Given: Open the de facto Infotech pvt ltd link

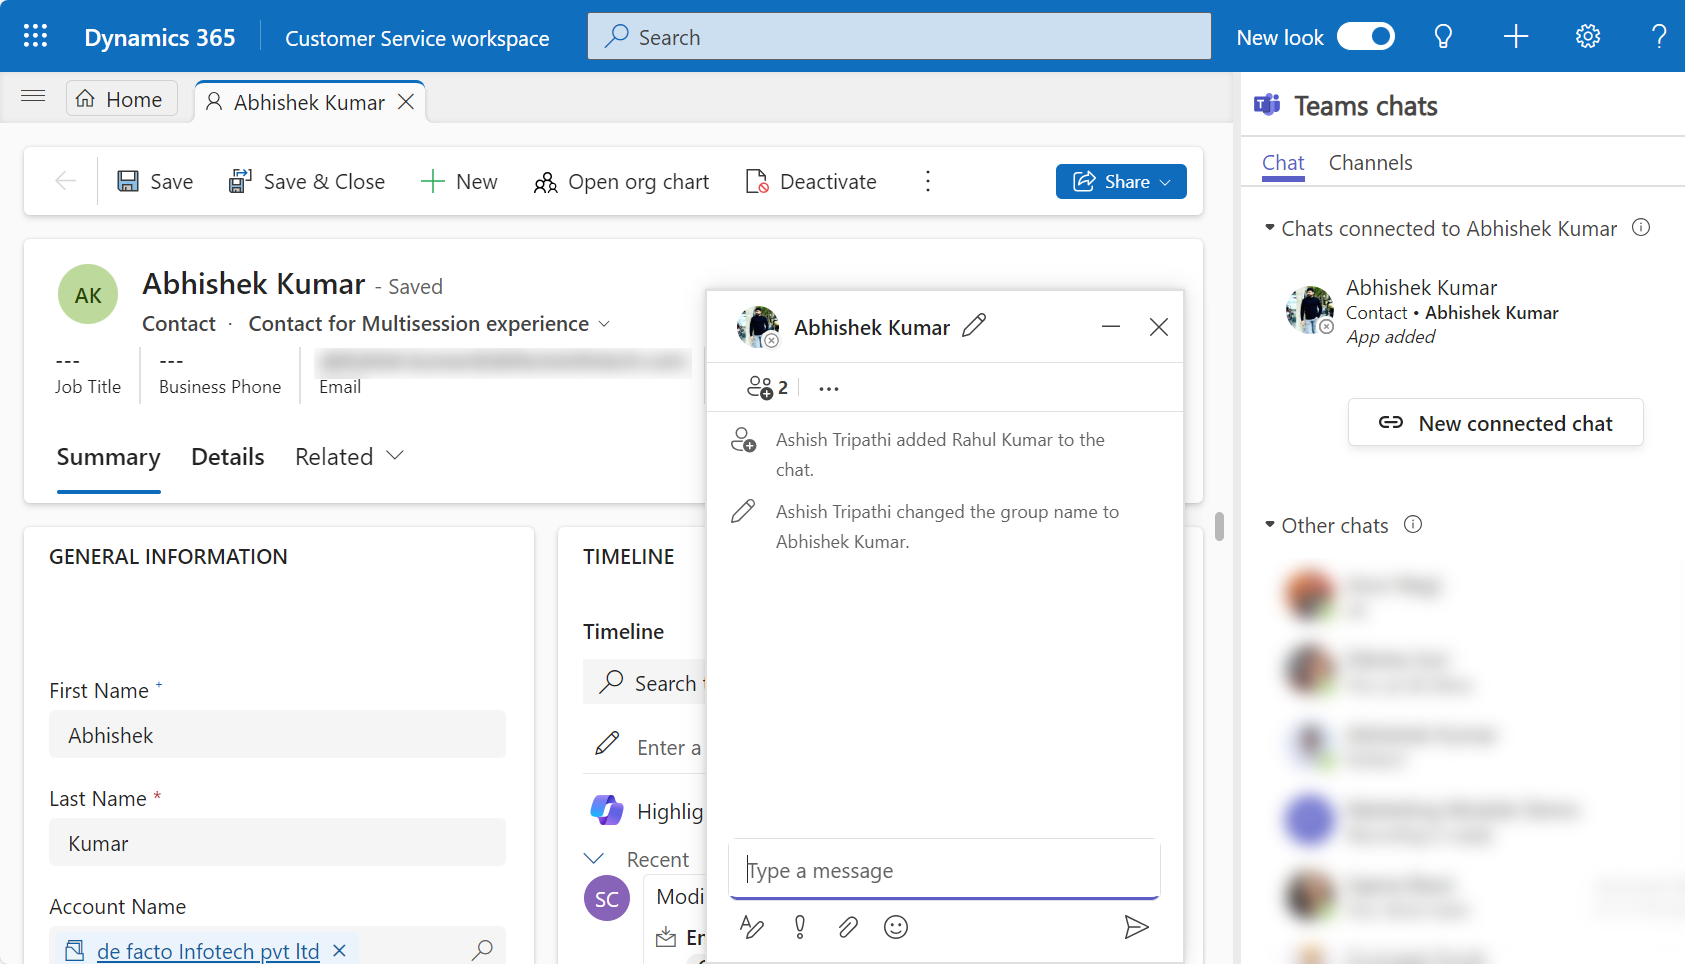Looking at the screenshot, I should pos(208,951).
